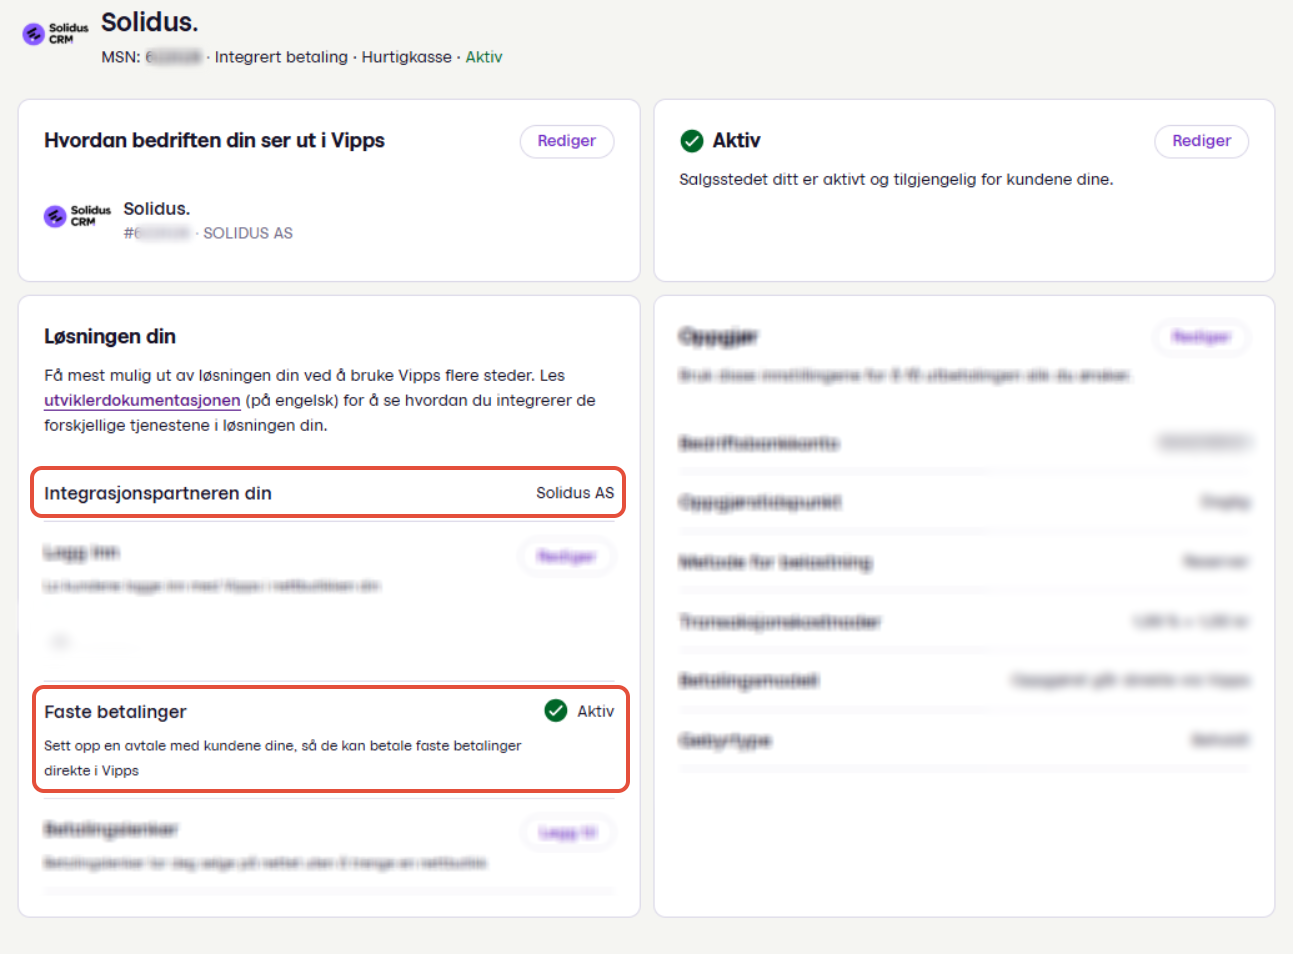1293x954 pixels.
Task: Click the Salgsstedet ditt er aktivt description
Action: pyautogui.click(x=896, y=180)
